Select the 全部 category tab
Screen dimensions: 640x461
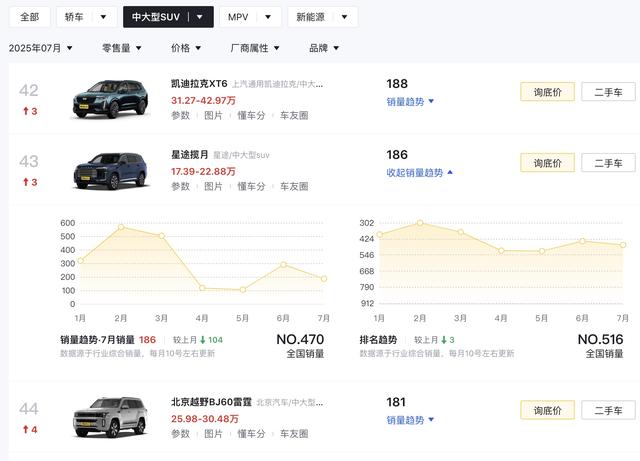[29, 17]
